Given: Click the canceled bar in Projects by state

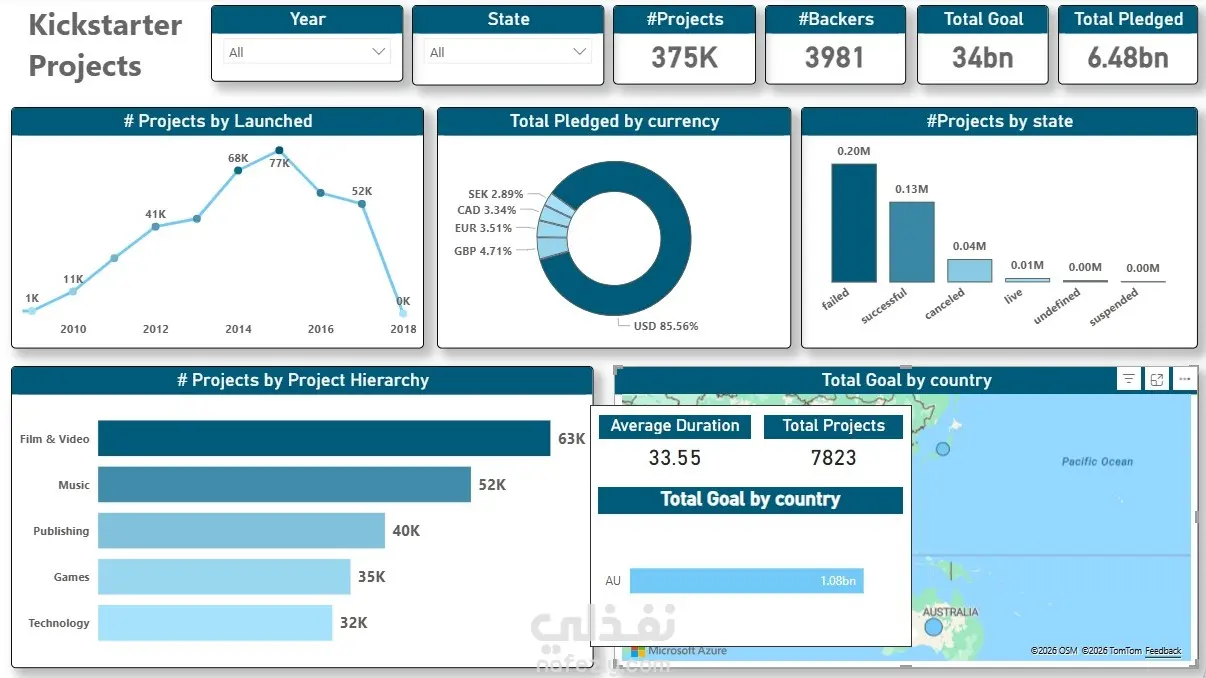Looking at the screenshot, I should tap(969, 271).
